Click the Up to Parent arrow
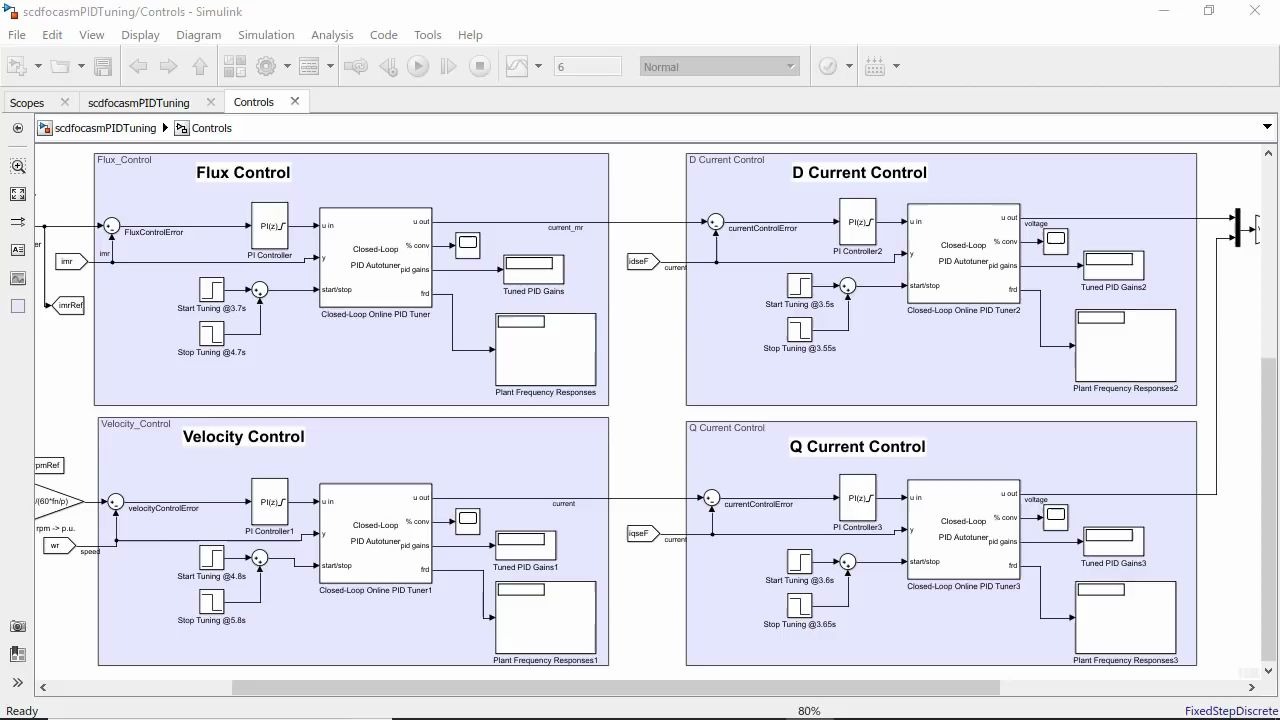 pos(199,66)
